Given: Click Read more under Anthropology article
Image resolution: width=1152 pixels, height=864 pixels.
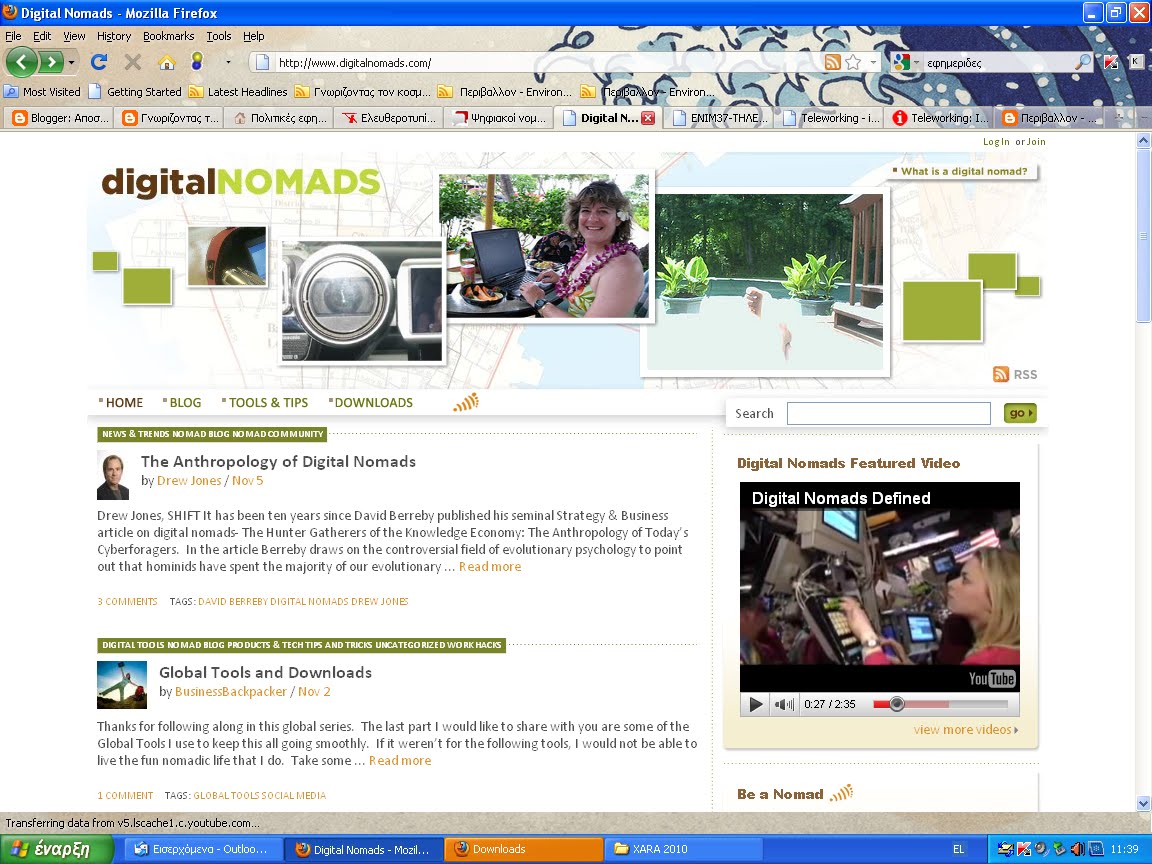Looking at the screenshot, I should tap(490, 566).
